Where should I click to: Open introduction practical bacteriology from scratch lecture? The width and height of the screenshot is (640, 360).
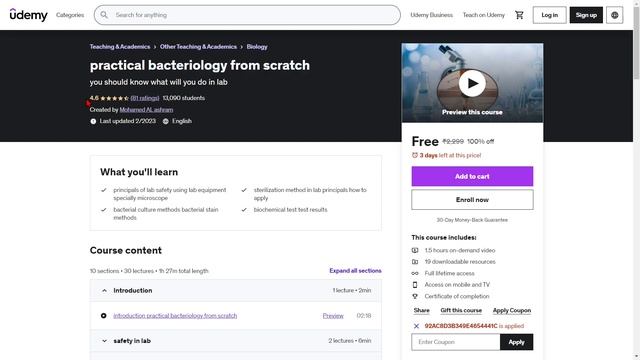click(175, 316)
